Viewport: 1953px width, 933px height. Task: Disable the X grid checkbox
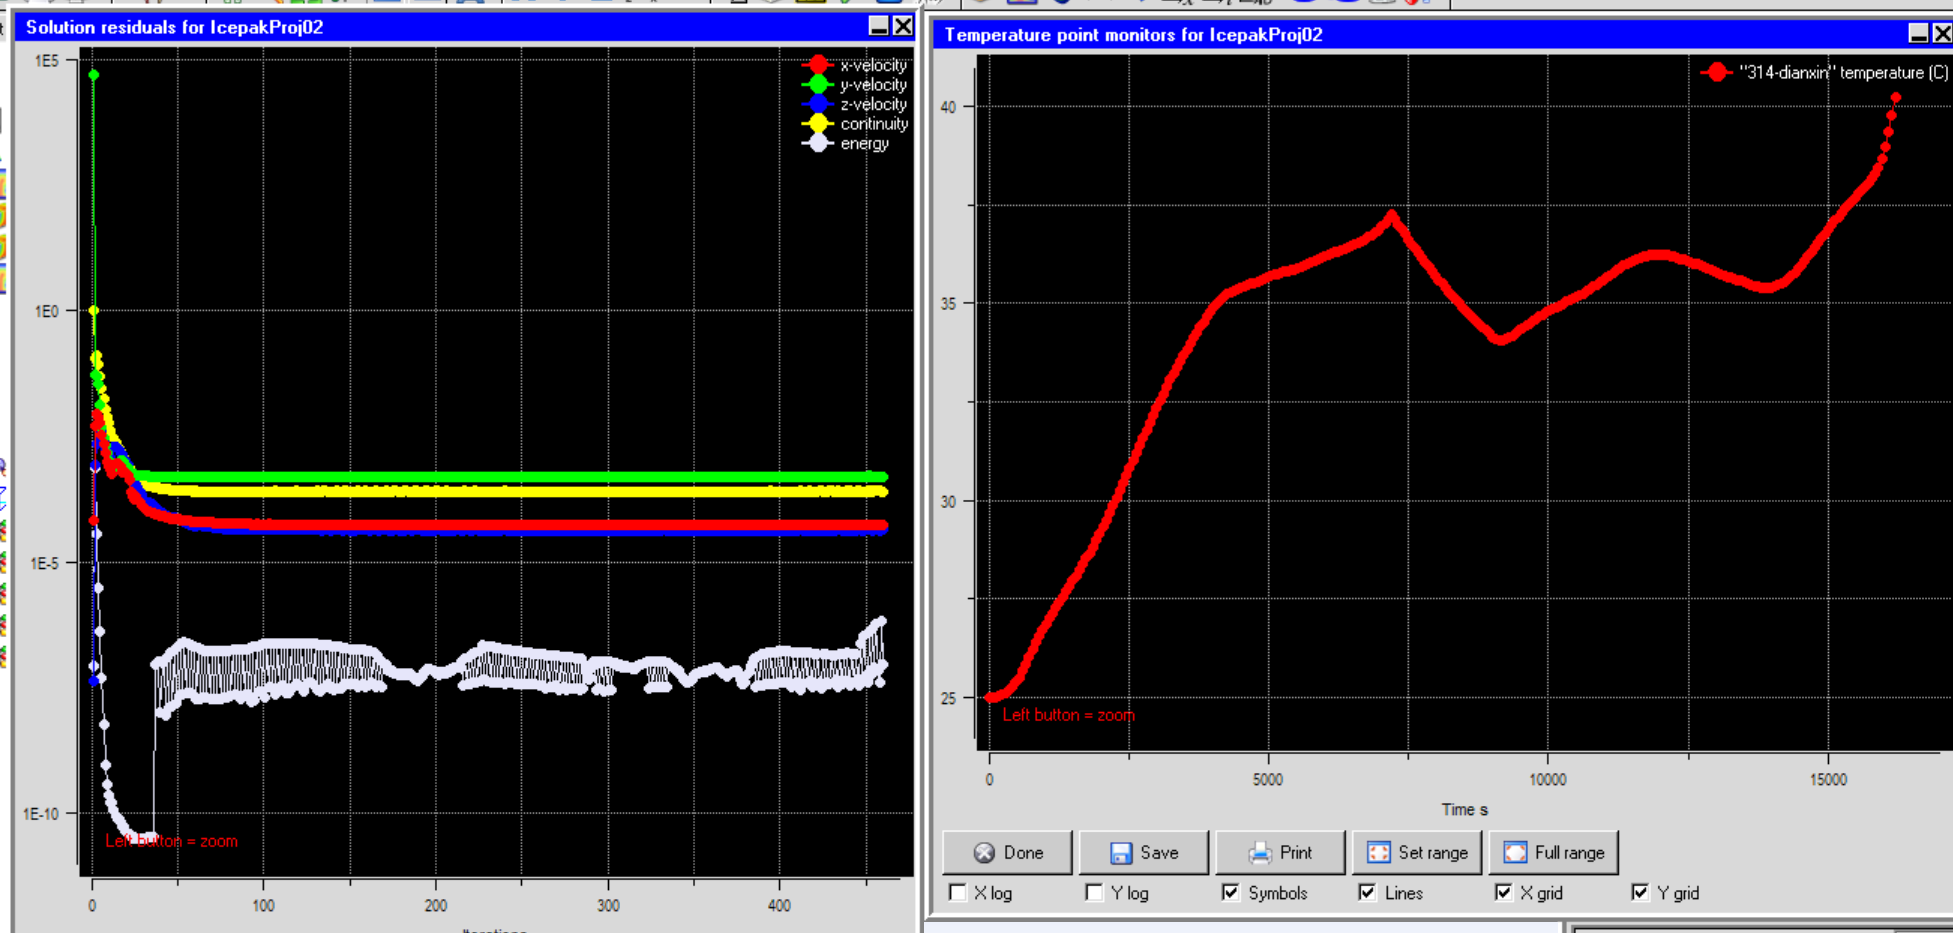tap(1504, 893)
